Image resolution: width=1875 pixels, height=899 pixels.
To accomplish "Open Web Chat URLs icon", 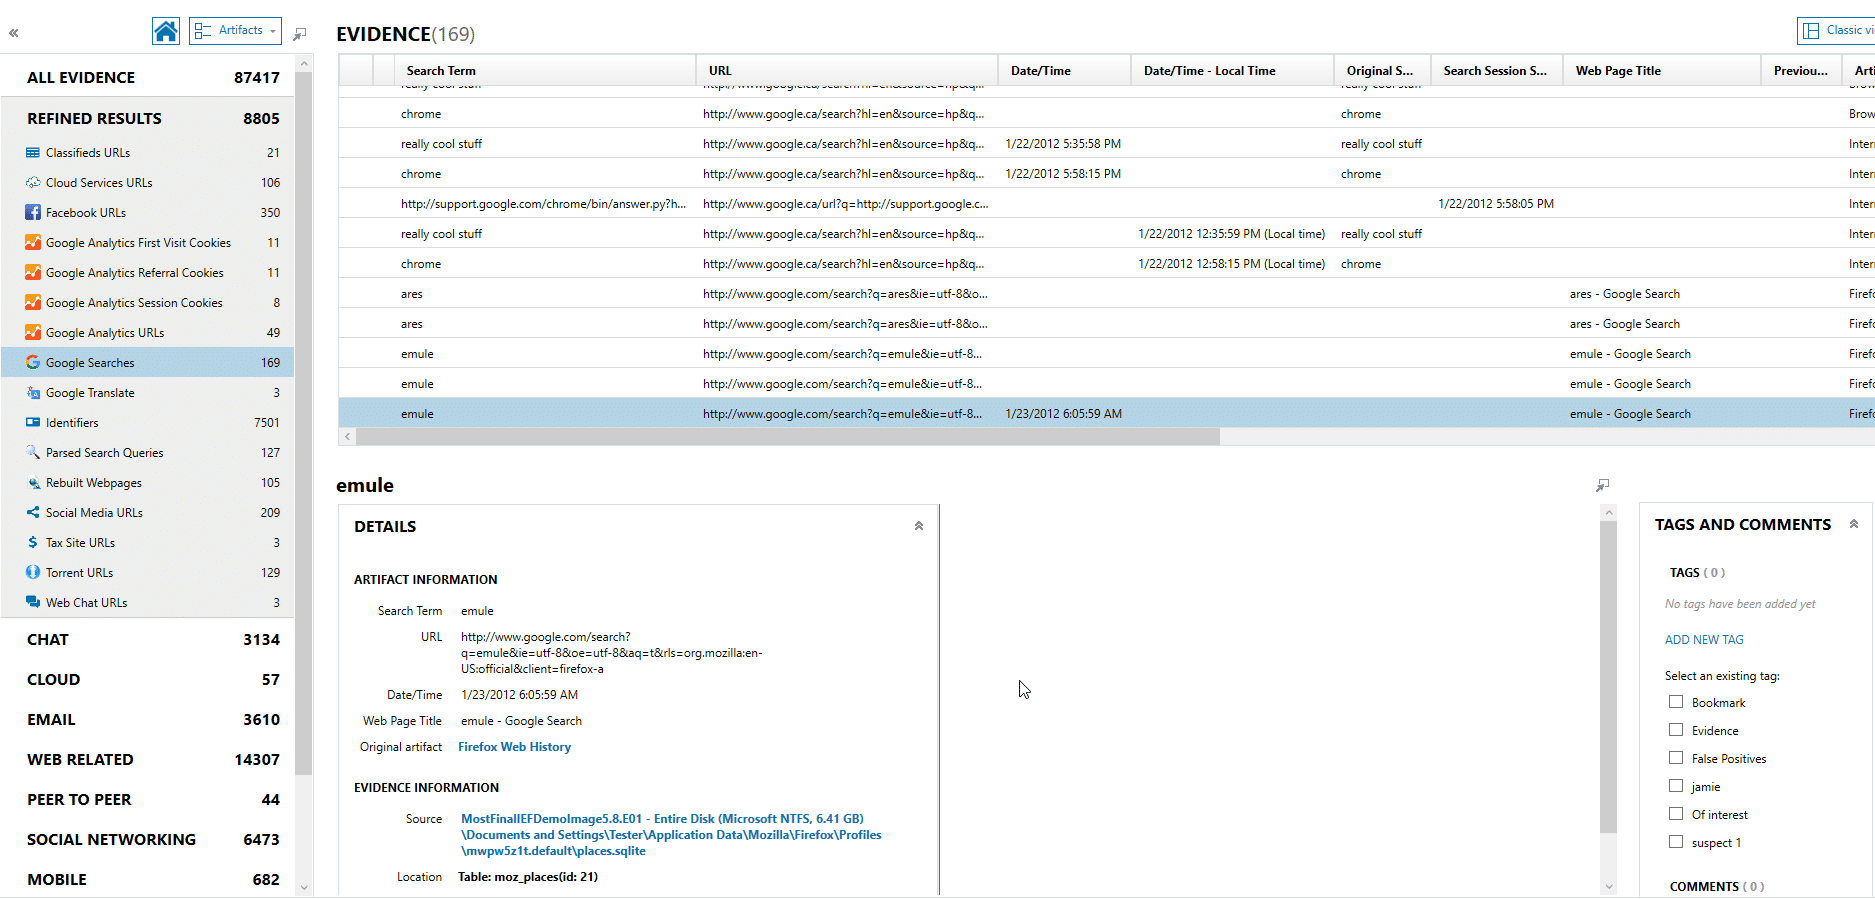I will pyautogui.click(x=33, y=603).
